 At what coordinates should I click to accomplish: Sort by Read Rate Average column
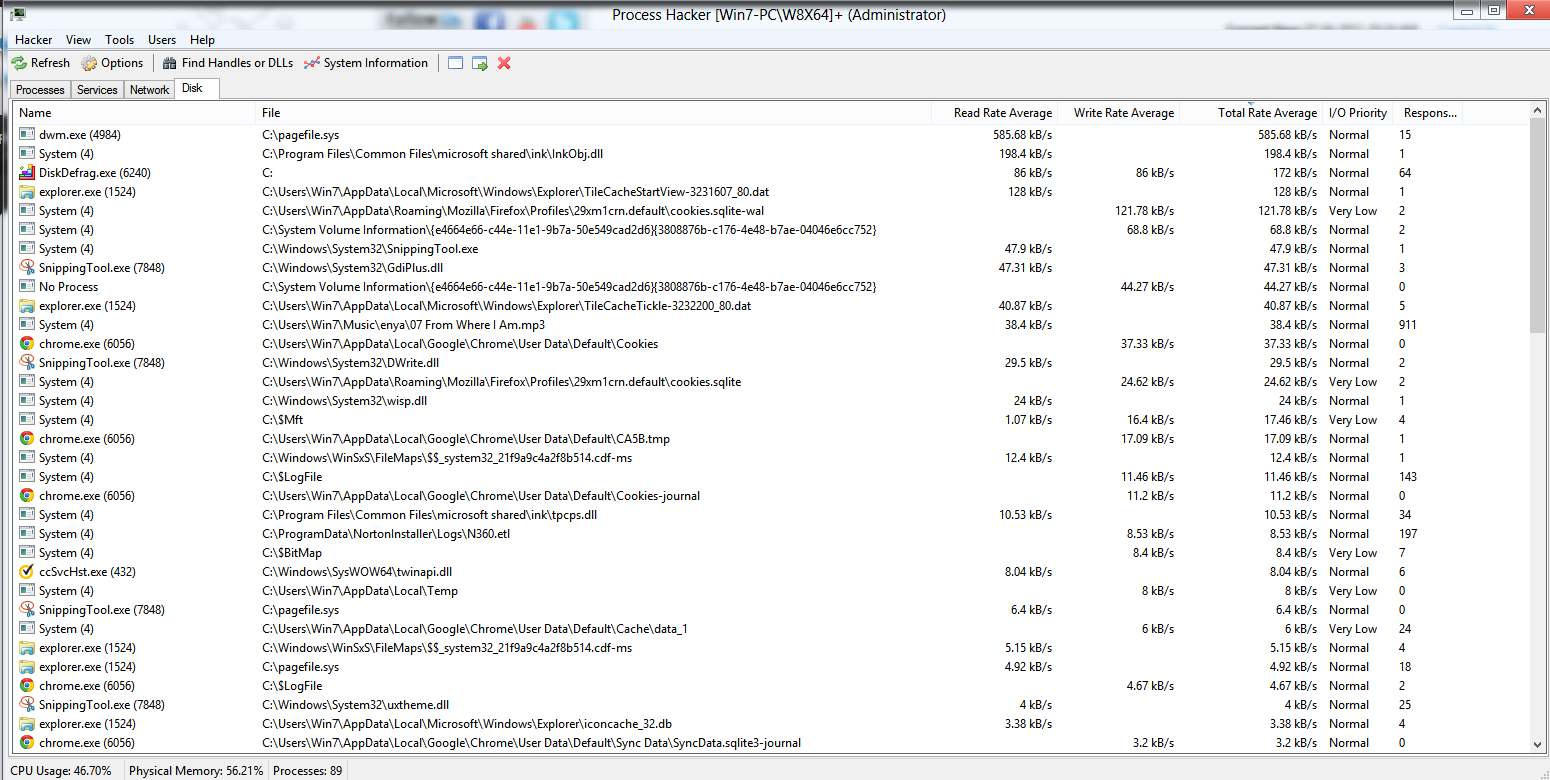click(x=994, y=113)
